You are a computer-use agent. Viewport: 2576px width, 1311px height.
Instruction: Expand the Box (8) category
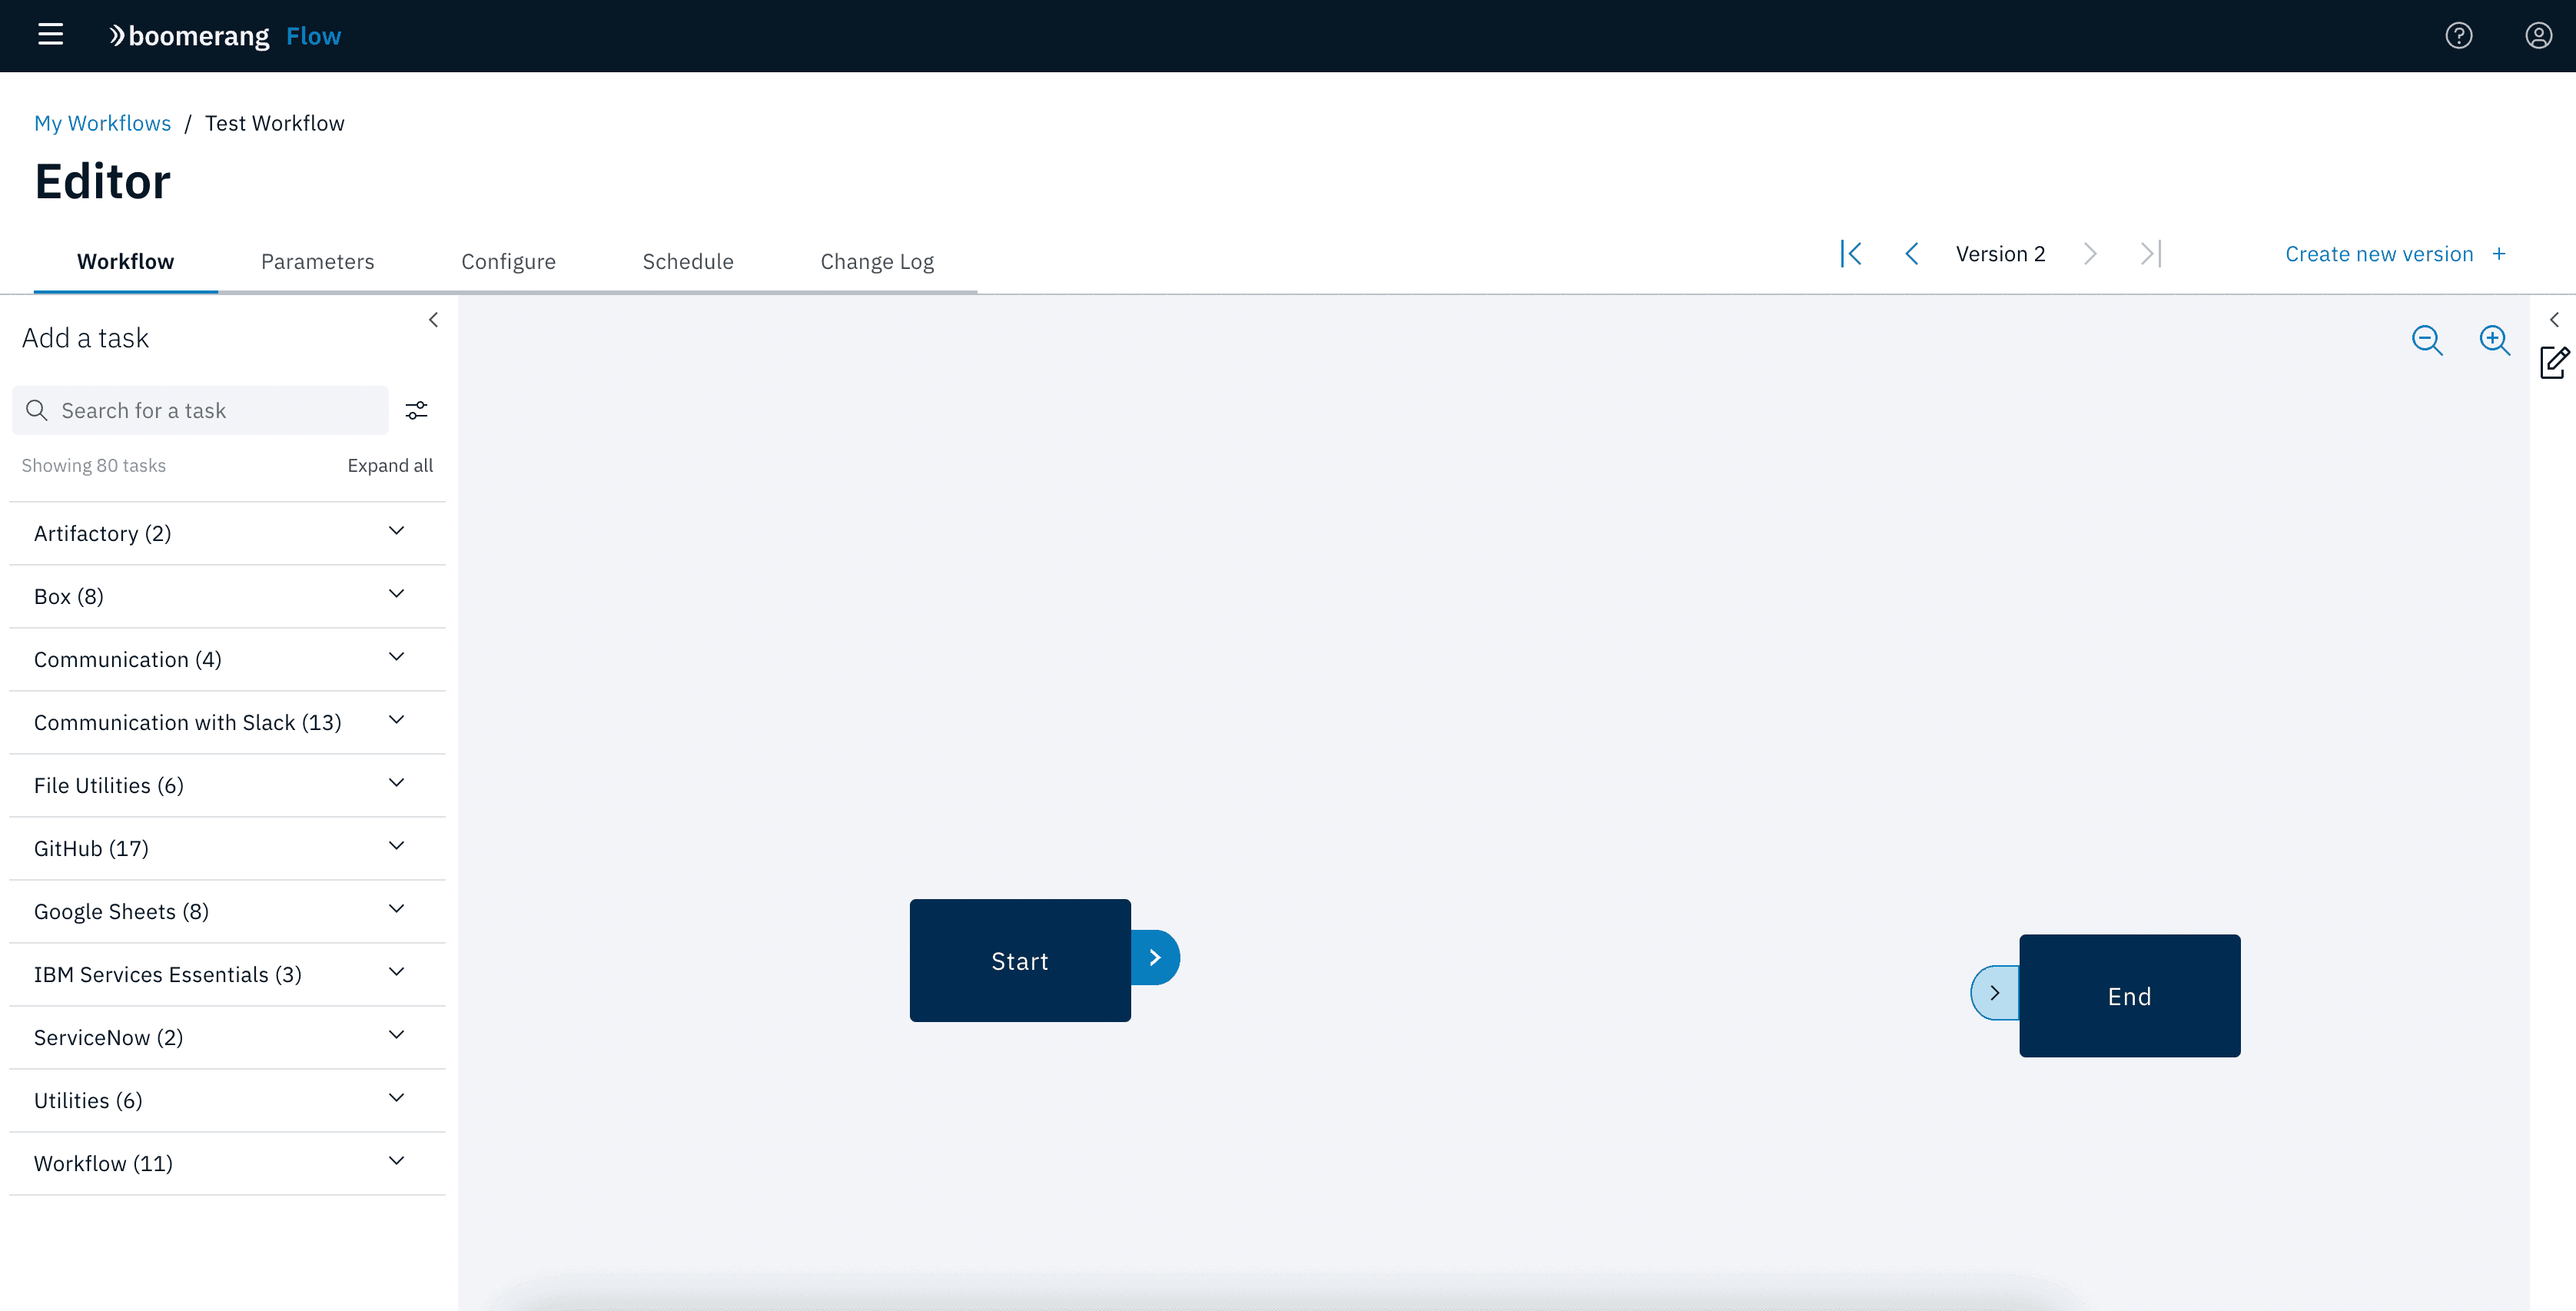[227, 596]
